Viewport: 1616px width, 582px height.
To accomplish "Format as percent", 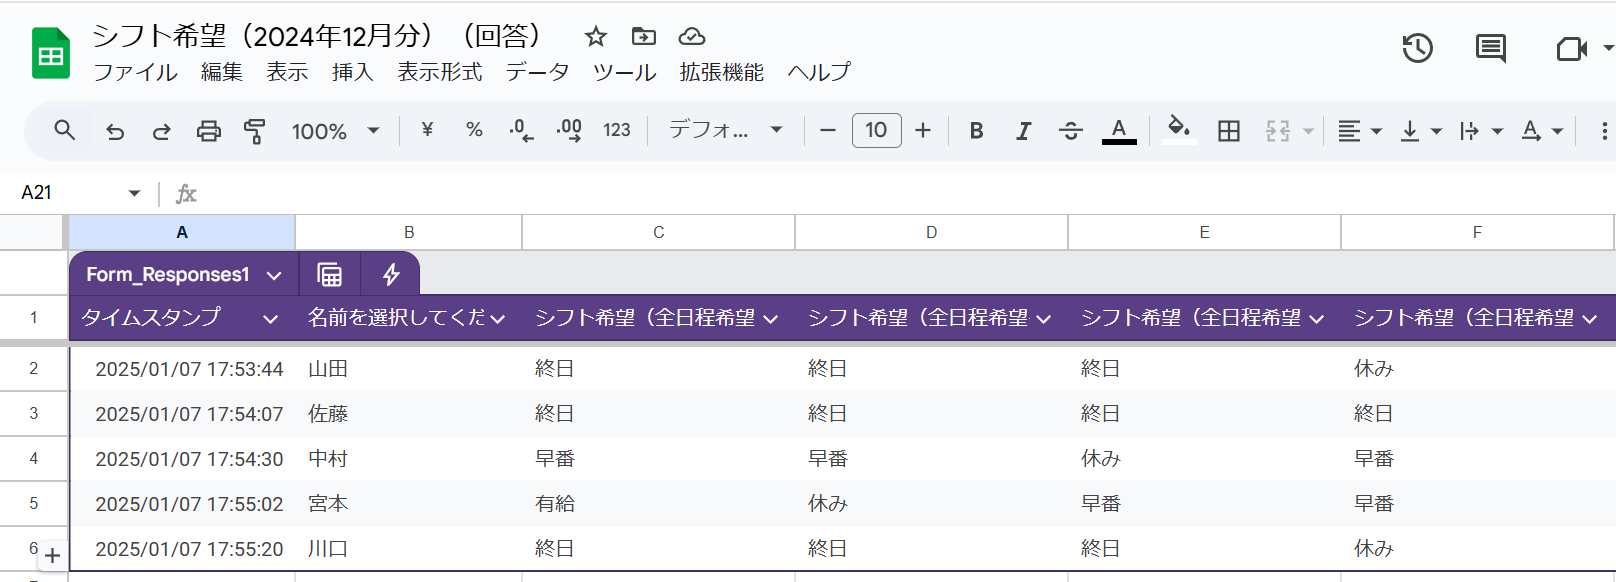I will coord(474,130).
